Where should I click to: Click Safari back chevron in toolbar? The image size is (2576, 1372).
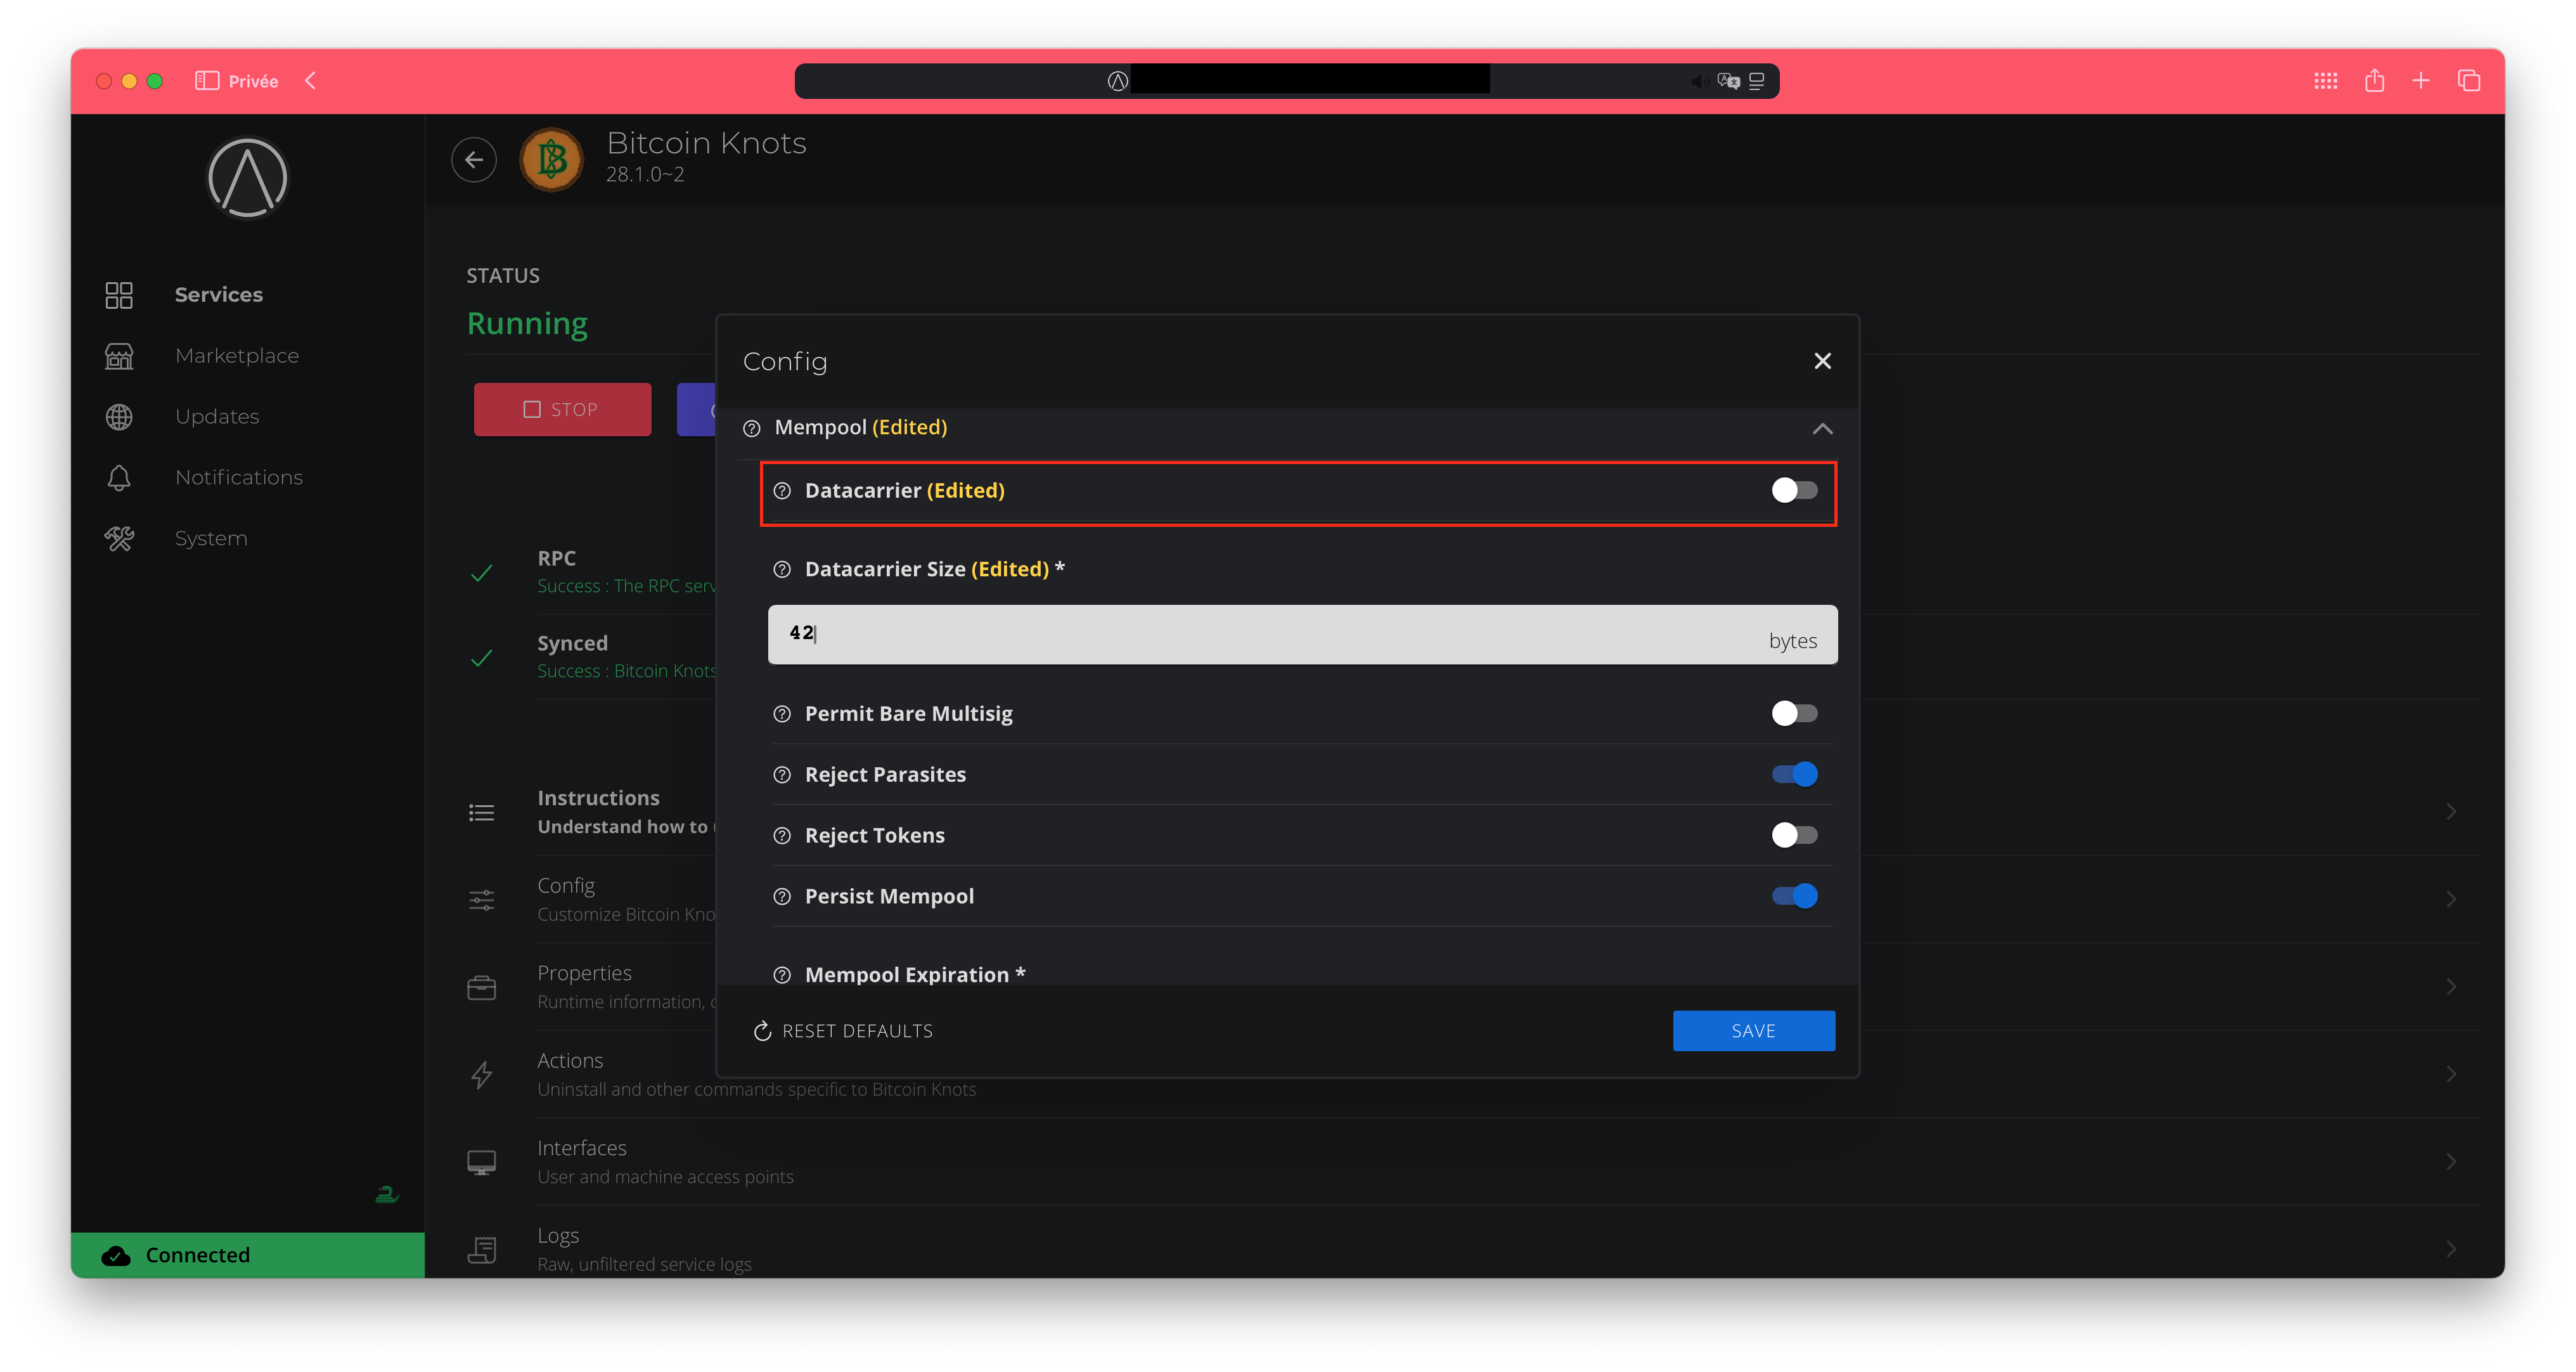(x=311, y=81)
